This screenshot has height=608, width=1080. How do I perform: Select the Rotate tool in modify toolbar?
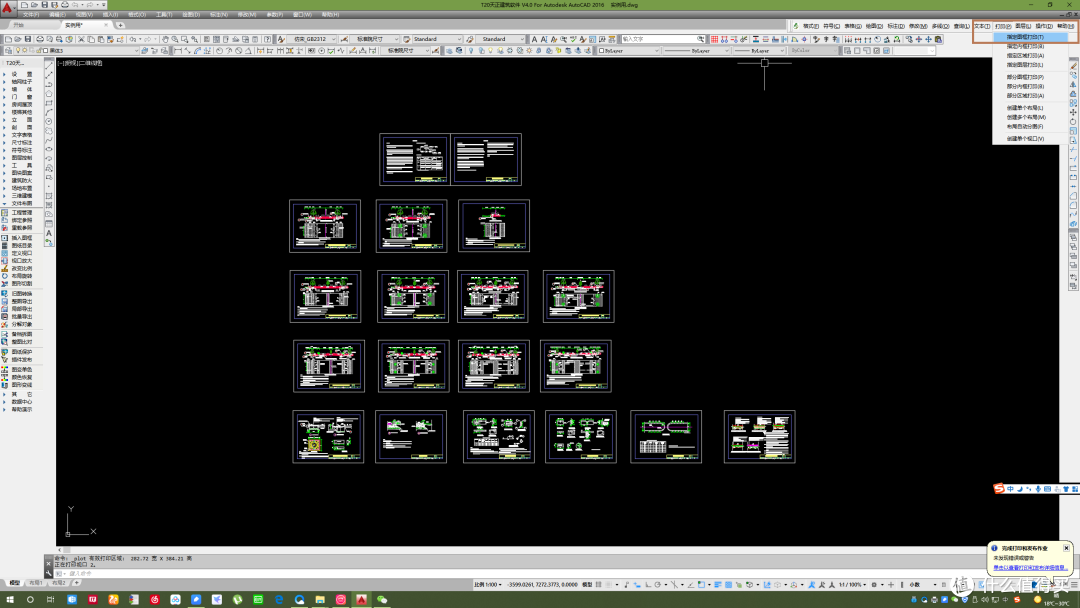[1073, 121]
